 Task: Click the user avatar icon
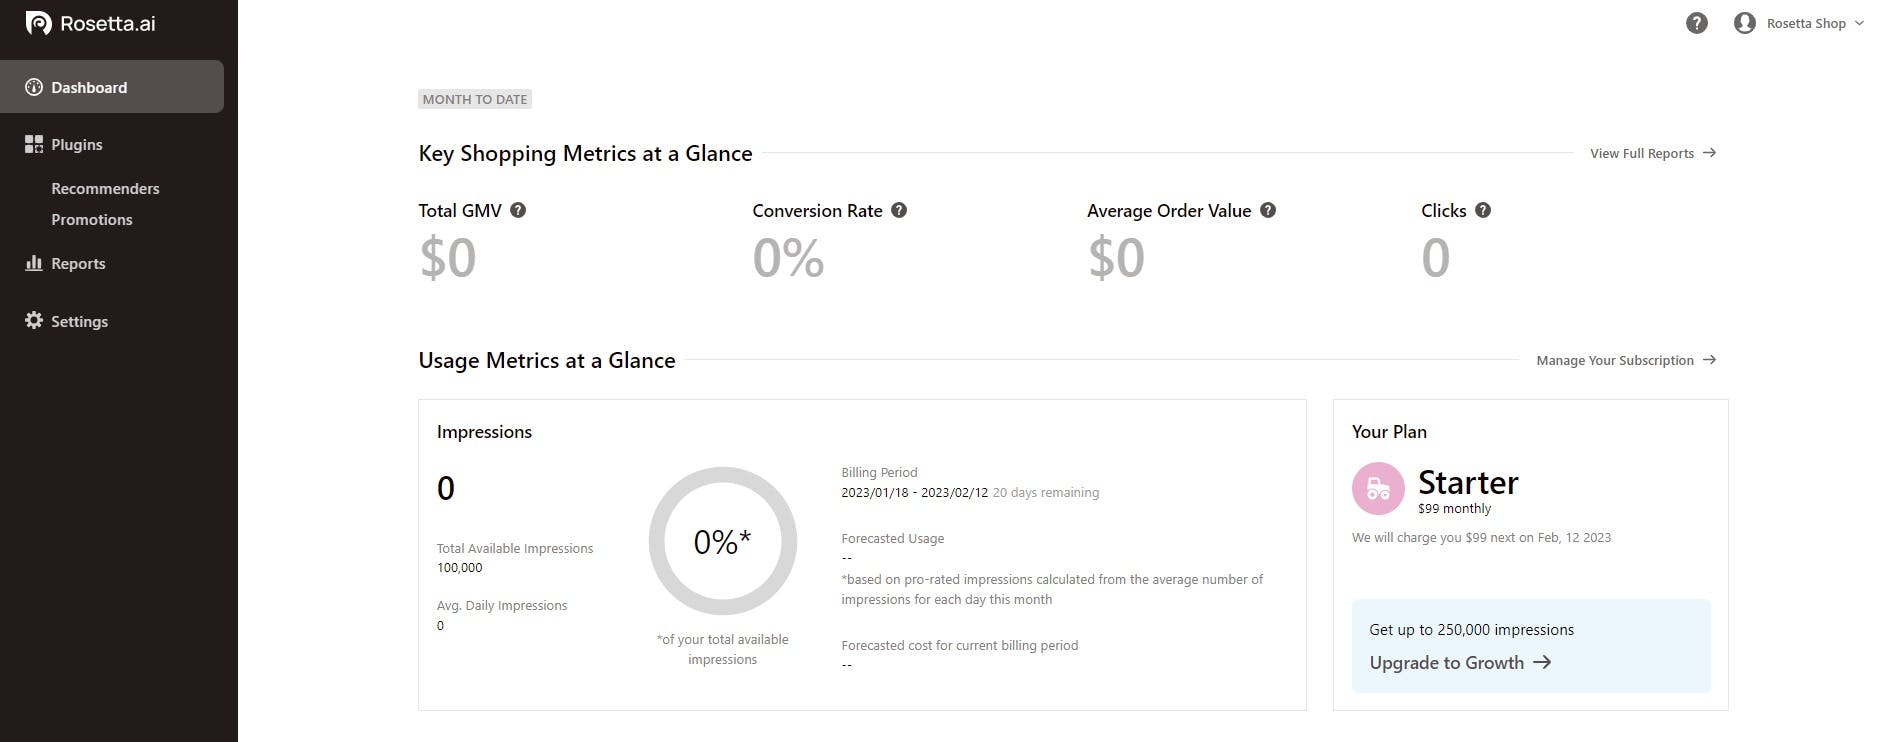(1744, 22)
